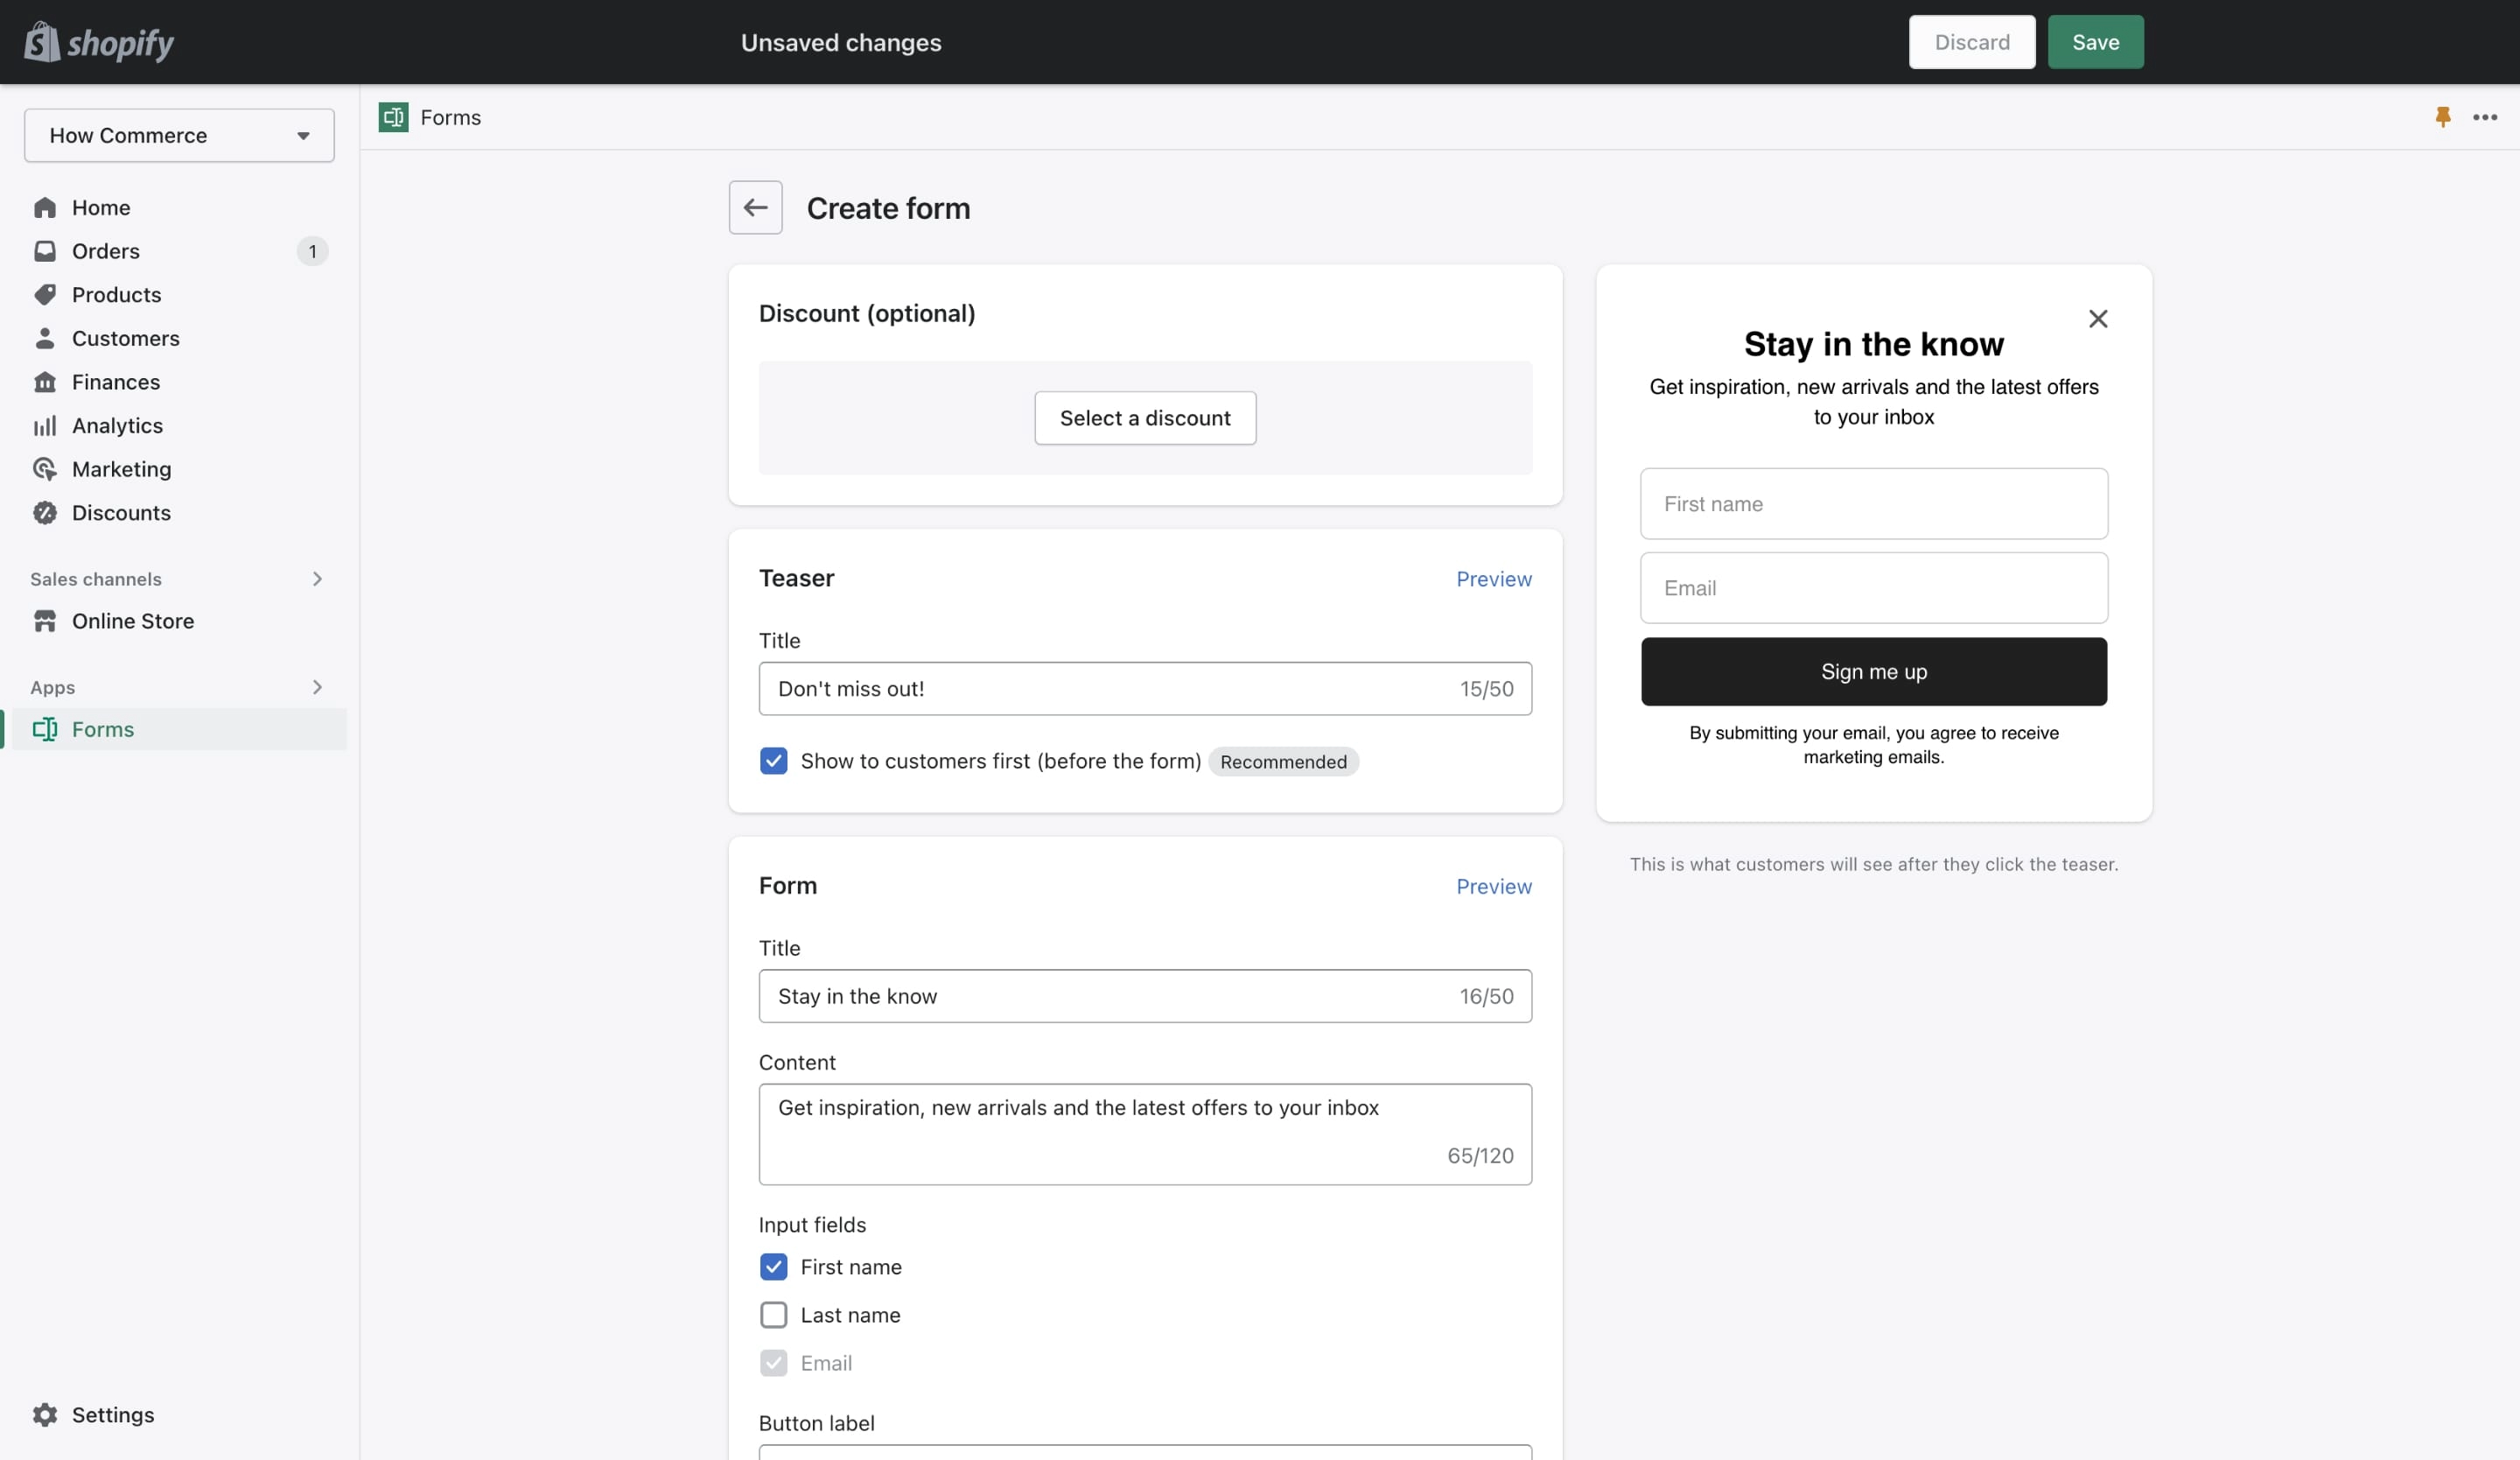Click Stay in the know preview heading
This screenshot has width=2520, height=1460.
click(x=1874, y=344)
